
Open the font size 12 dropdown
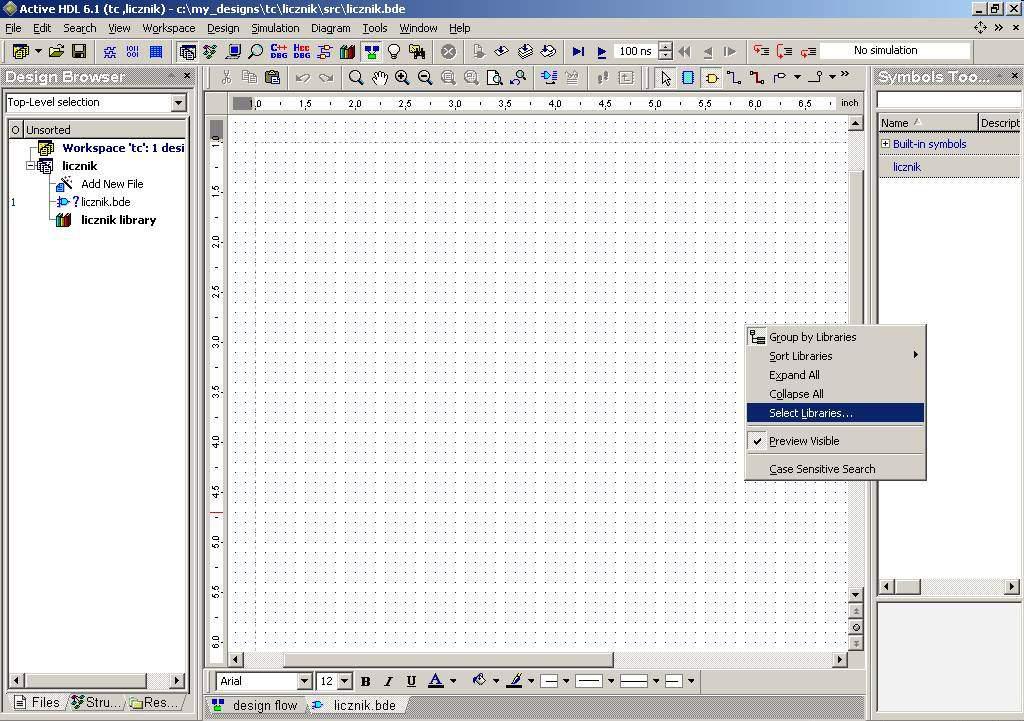[345, 681]
